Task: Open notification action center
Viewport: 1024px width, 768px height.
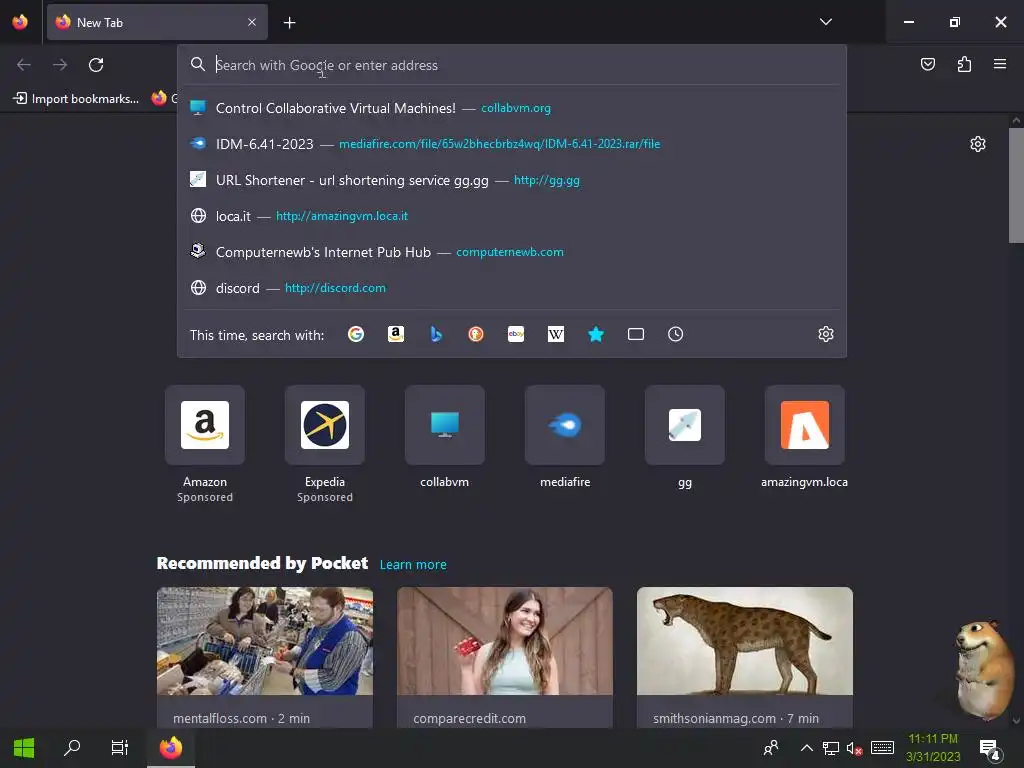Action: 989,750
